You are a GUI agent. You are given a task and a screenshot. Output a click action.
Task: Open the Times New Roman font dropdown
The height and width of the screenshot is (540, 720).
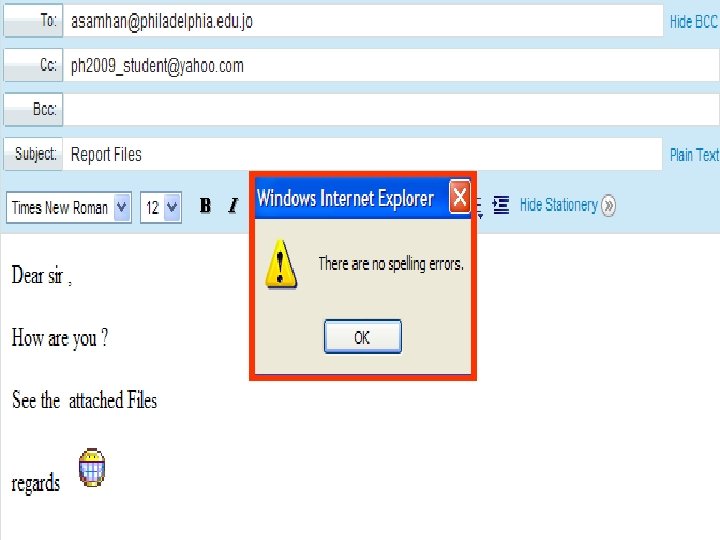tap(69, 208)
